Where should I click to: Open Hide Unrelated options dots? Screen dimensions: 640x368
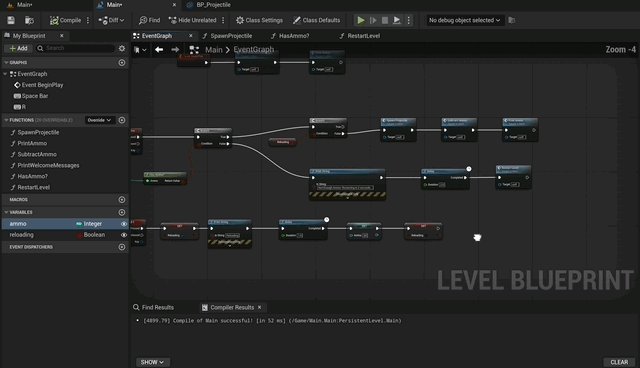tap(223, 20)
